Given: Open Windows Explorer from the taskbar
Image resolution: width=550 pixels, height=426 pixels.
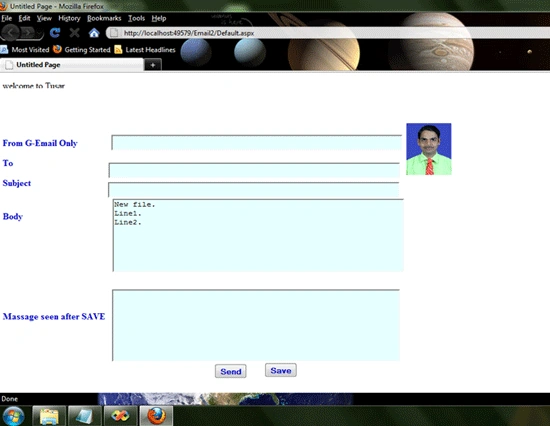Looking at the screenshot, I should point(49,416).
